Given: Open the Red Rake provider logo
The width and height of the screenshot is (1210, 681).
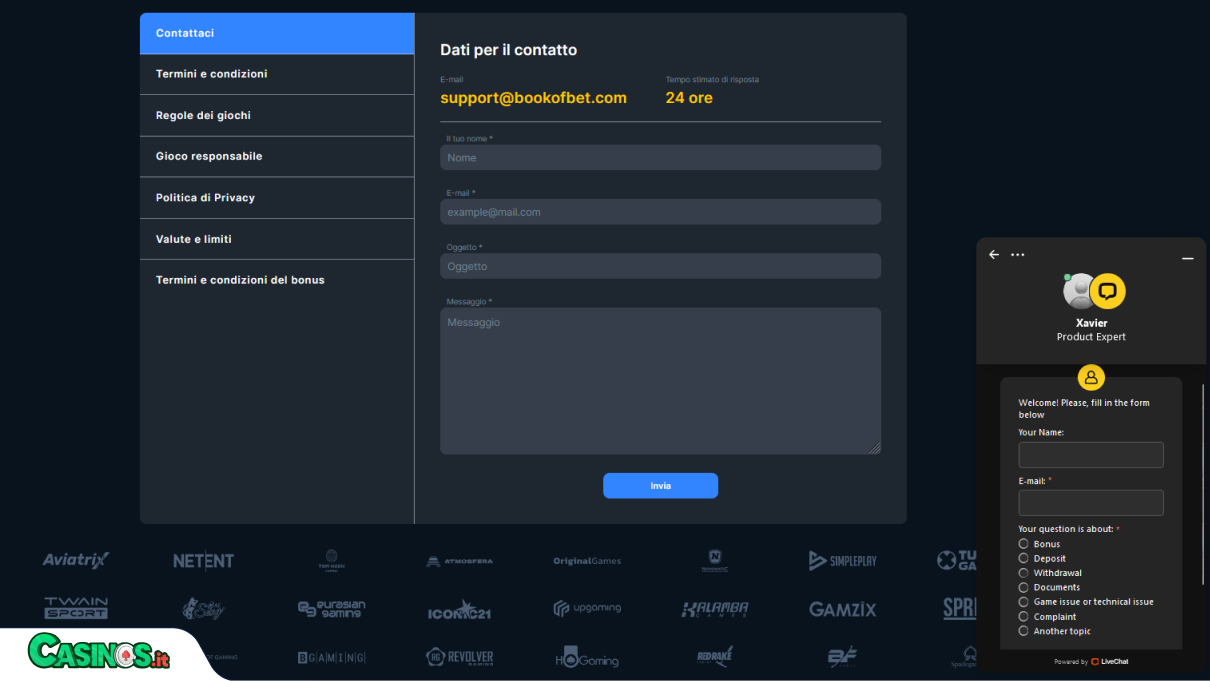Looking at the screenshot, I should (715, 657).
